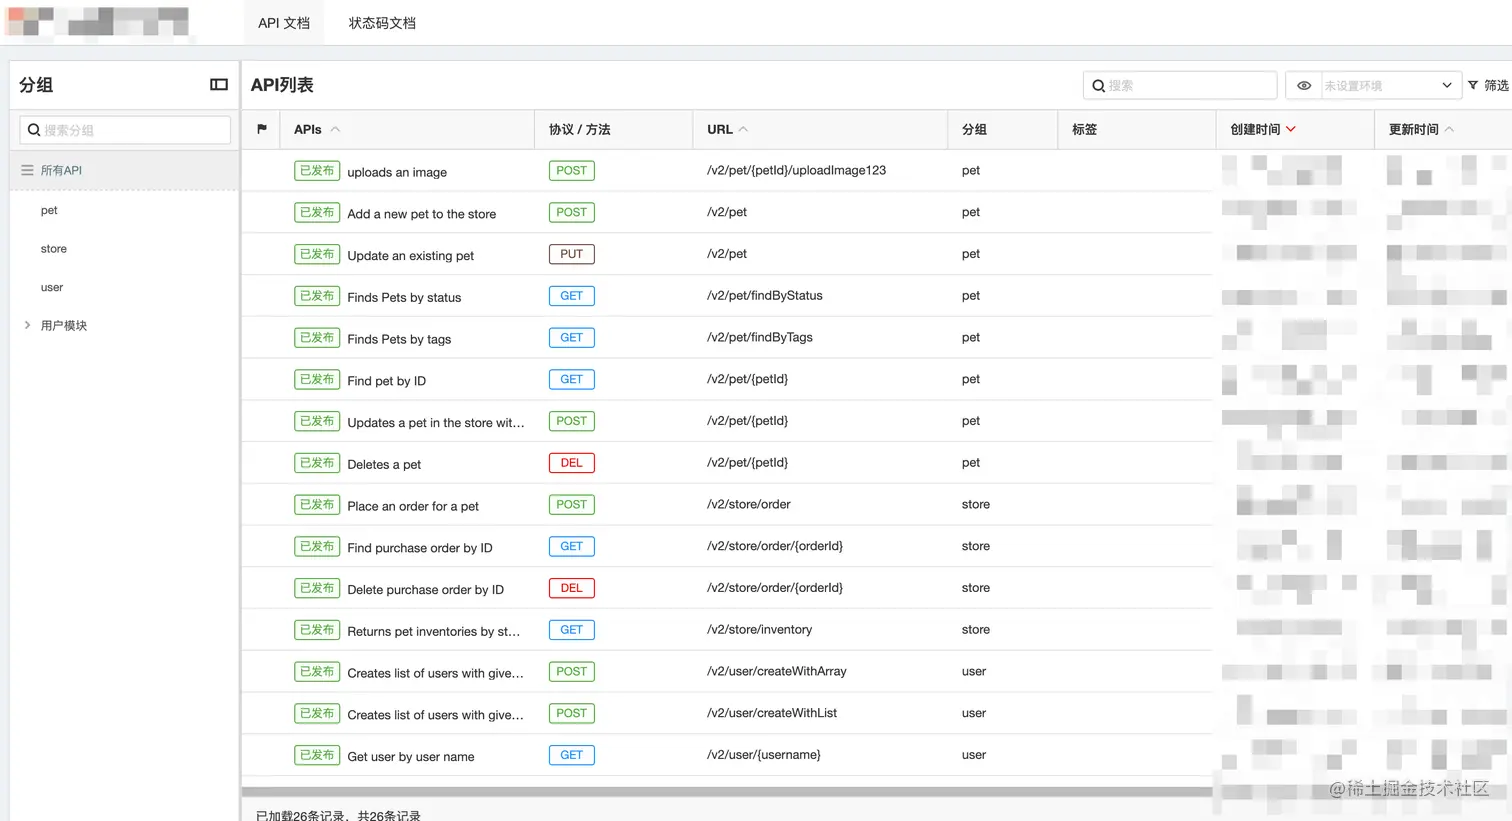Screen dimensions: 1512x821
Task: Open Add a new pet to the store
Action: (421, 214)
